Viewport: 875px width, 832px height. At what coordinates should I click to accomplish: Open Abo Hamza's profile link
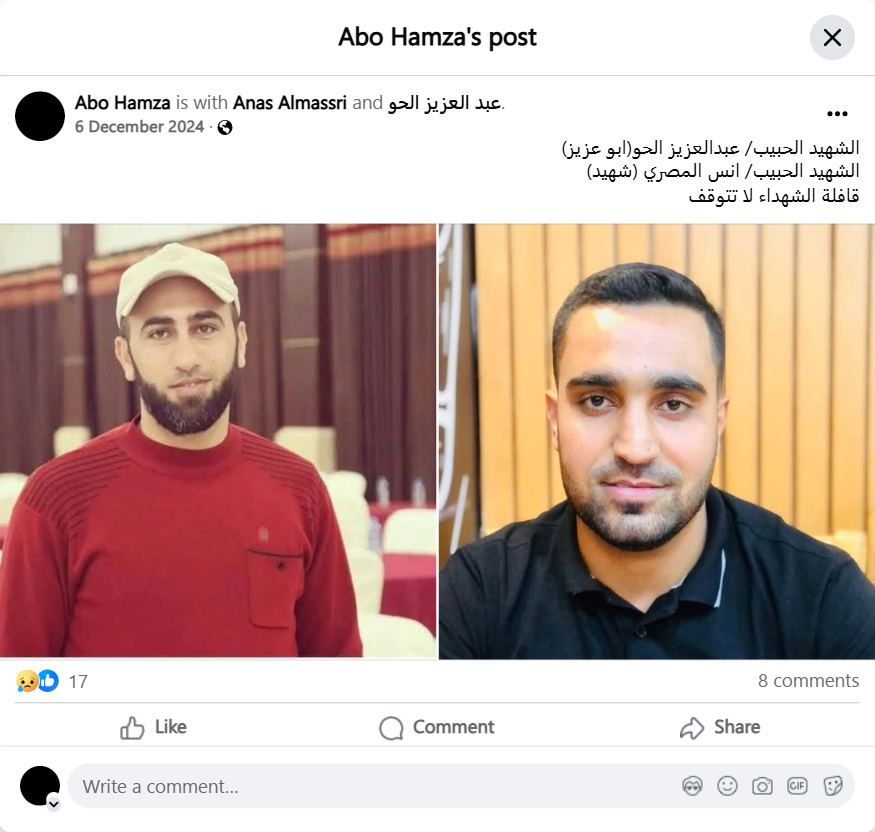[x=123, y=103]
